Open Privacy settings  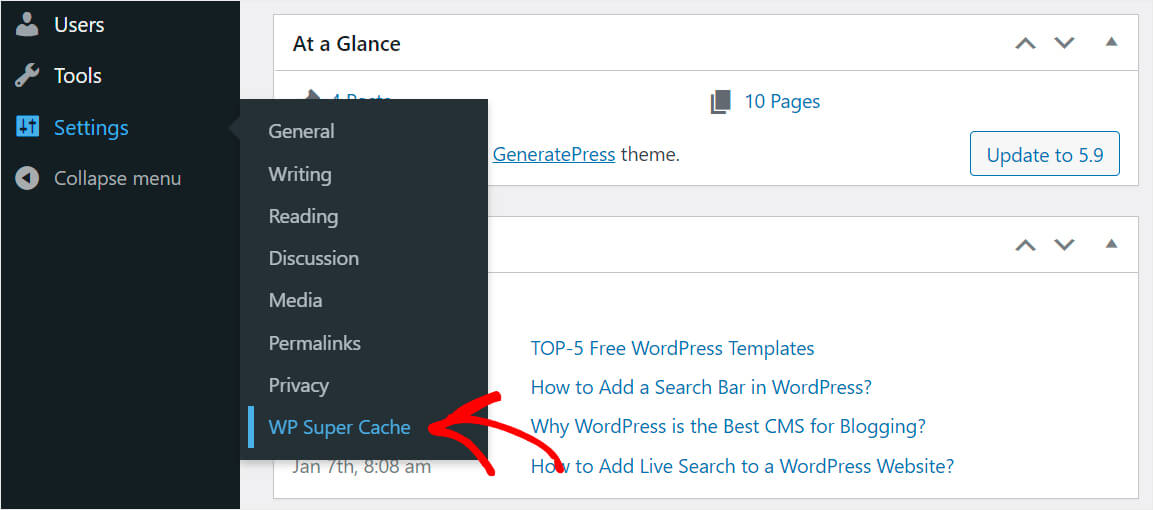[299, 386]
